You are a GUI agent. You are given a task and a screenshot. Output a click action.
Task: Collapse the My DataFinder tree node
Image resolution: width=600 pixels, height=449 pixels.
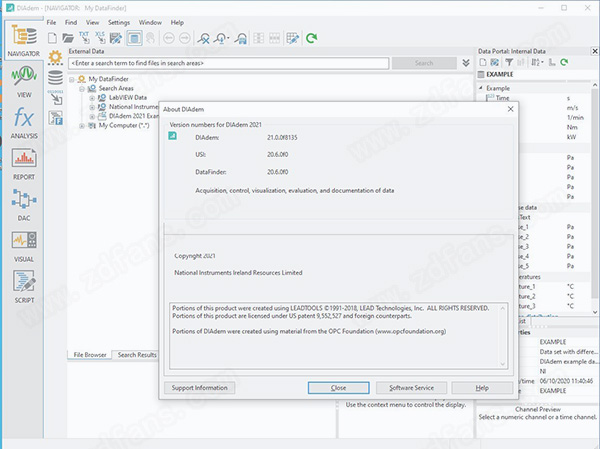[74, 78]
